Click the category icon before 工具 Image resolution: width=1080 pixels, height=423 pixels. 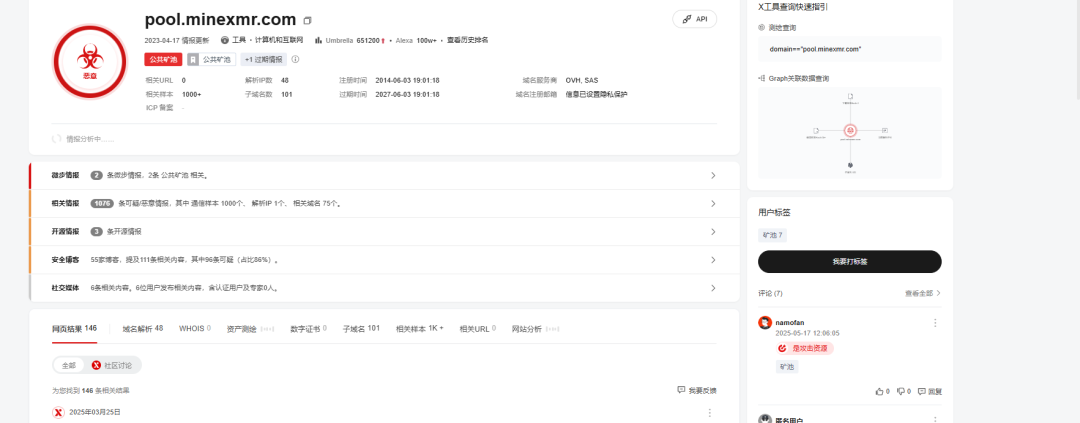click(x=225, y=41)
